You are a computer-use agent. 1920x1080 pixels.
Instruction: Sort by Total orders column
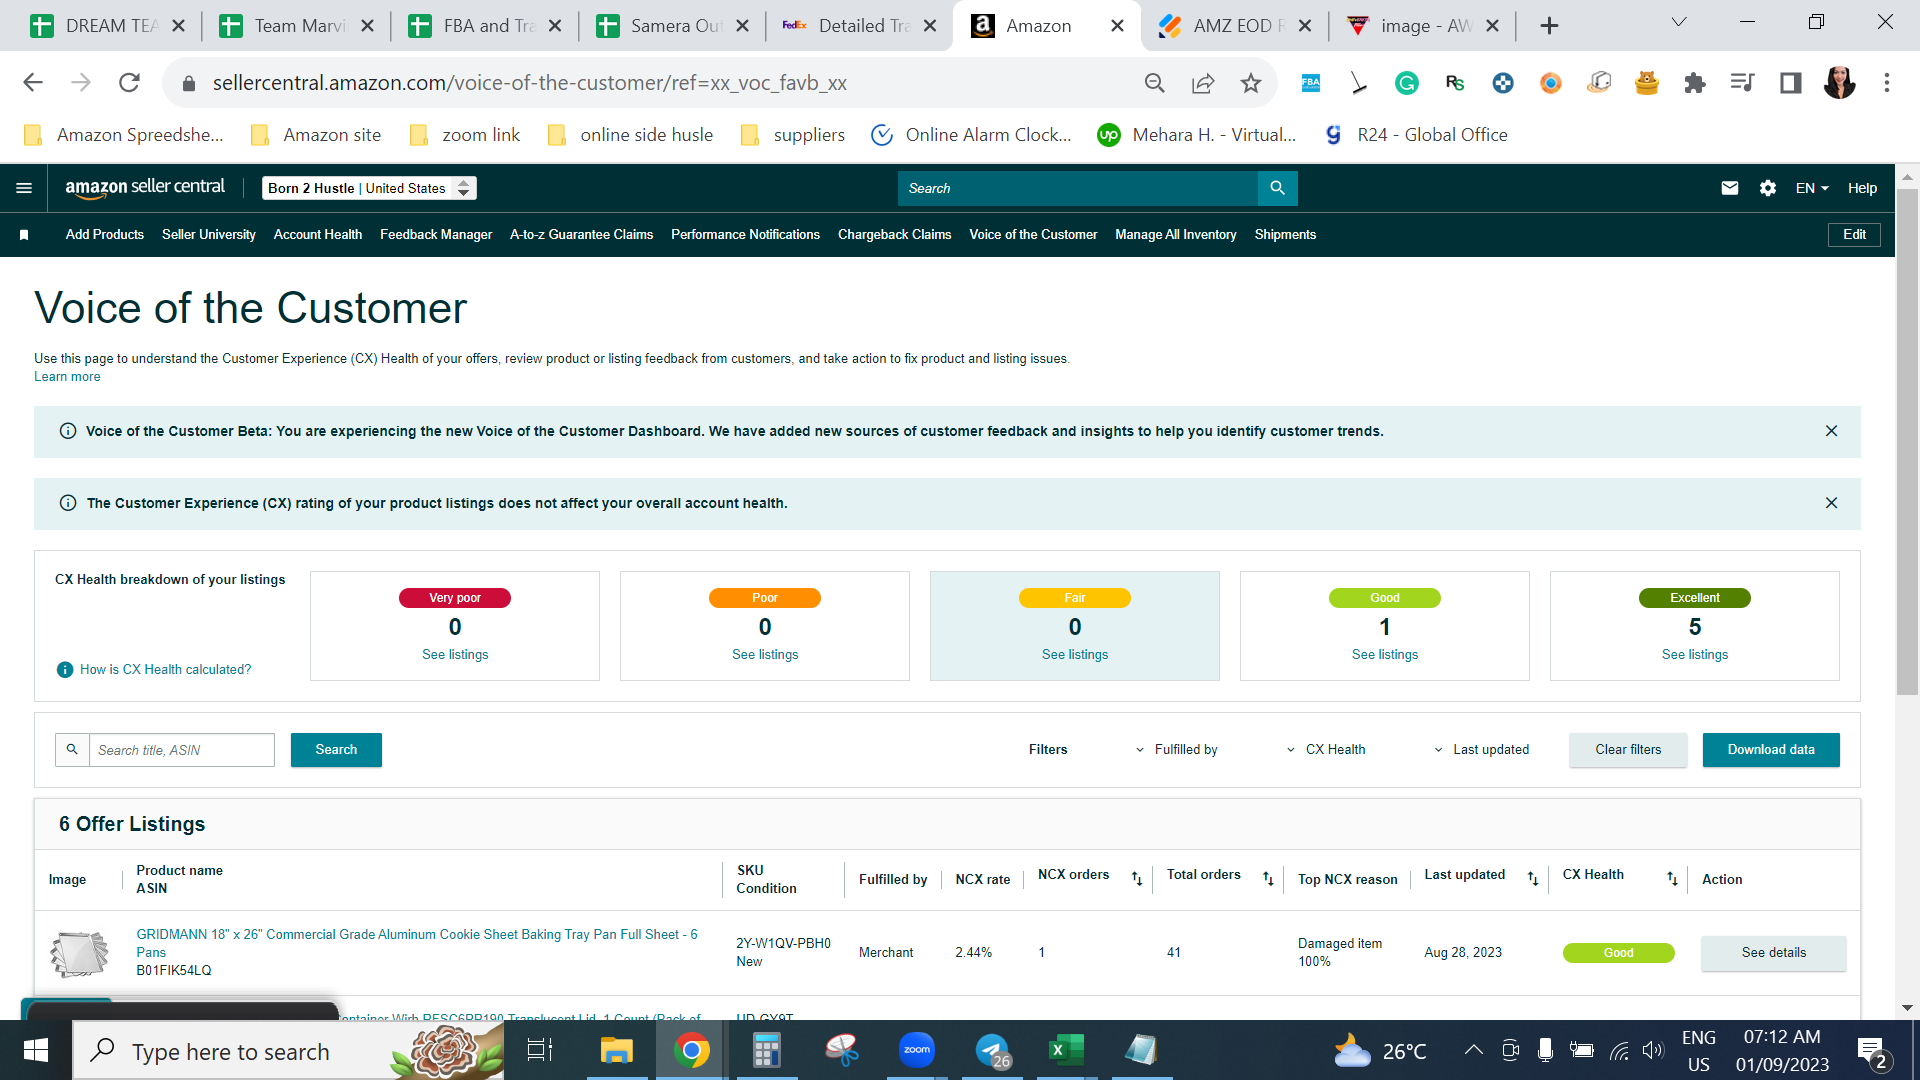pyautogui.click(x=1268, y=879)
